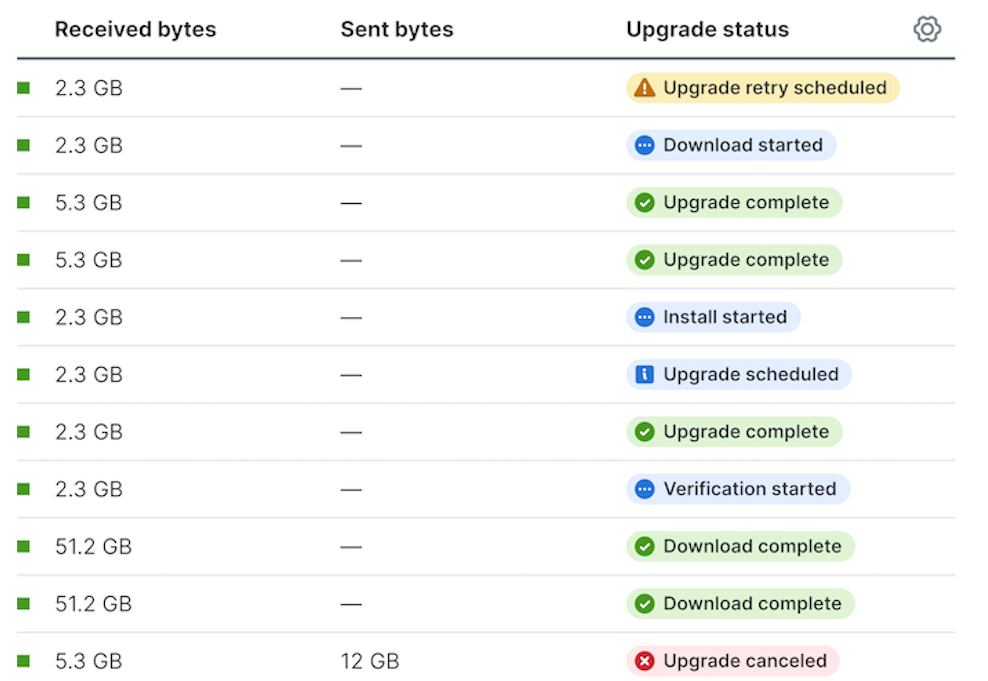The width and height of the screenshot is (988, 681).
Task: Click the 12 GB sent bytes value
Action: coord(371,661)
